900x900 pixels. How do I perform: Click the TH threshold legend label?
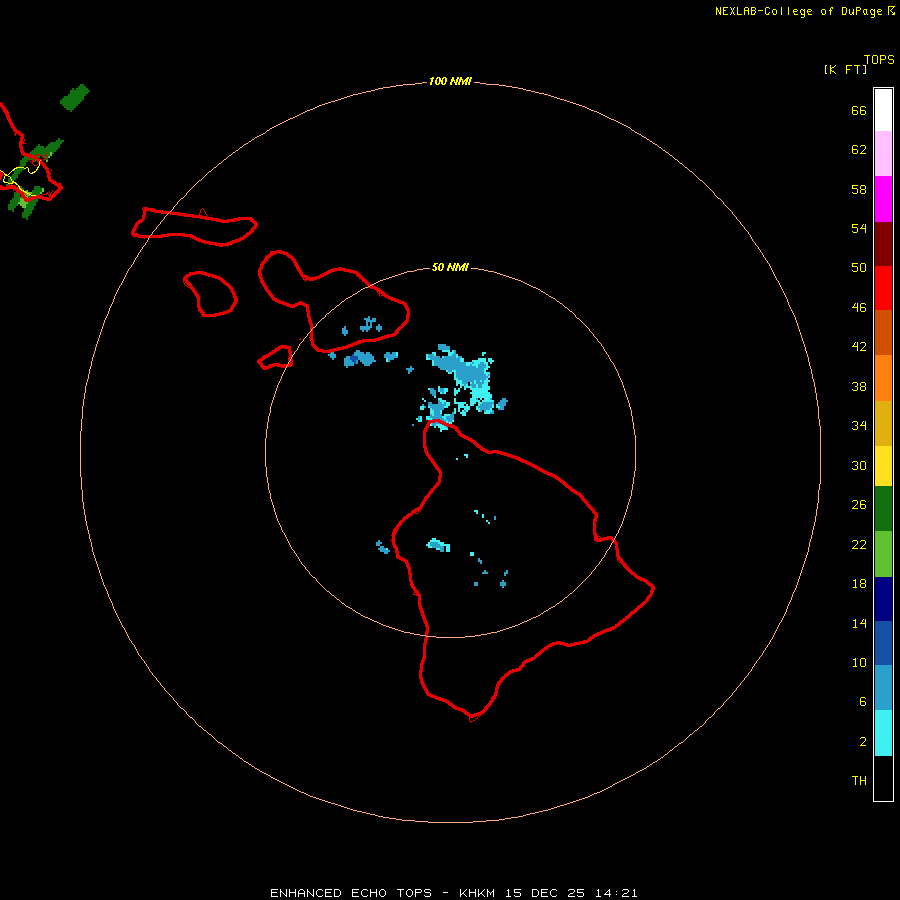coord(859,781)
